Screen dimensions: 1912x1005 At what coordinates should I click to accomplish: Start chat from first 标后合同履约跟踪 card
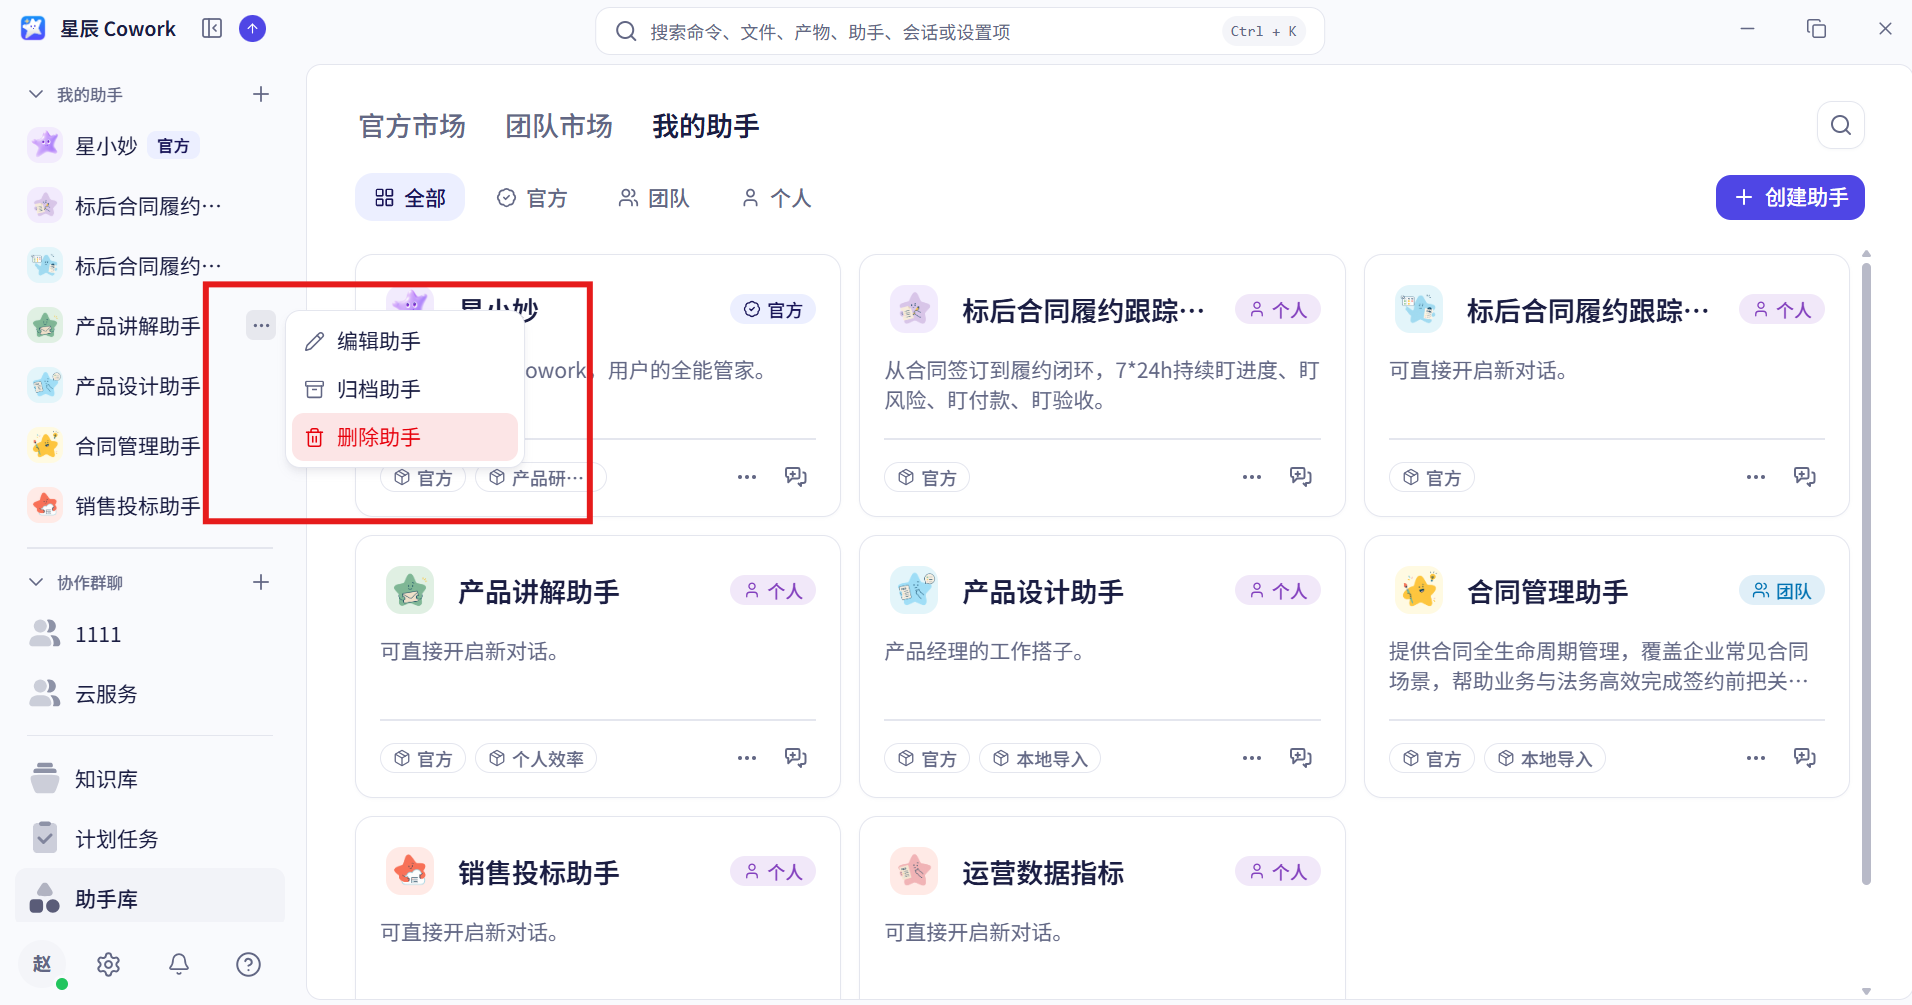(x=1301, y=476)
